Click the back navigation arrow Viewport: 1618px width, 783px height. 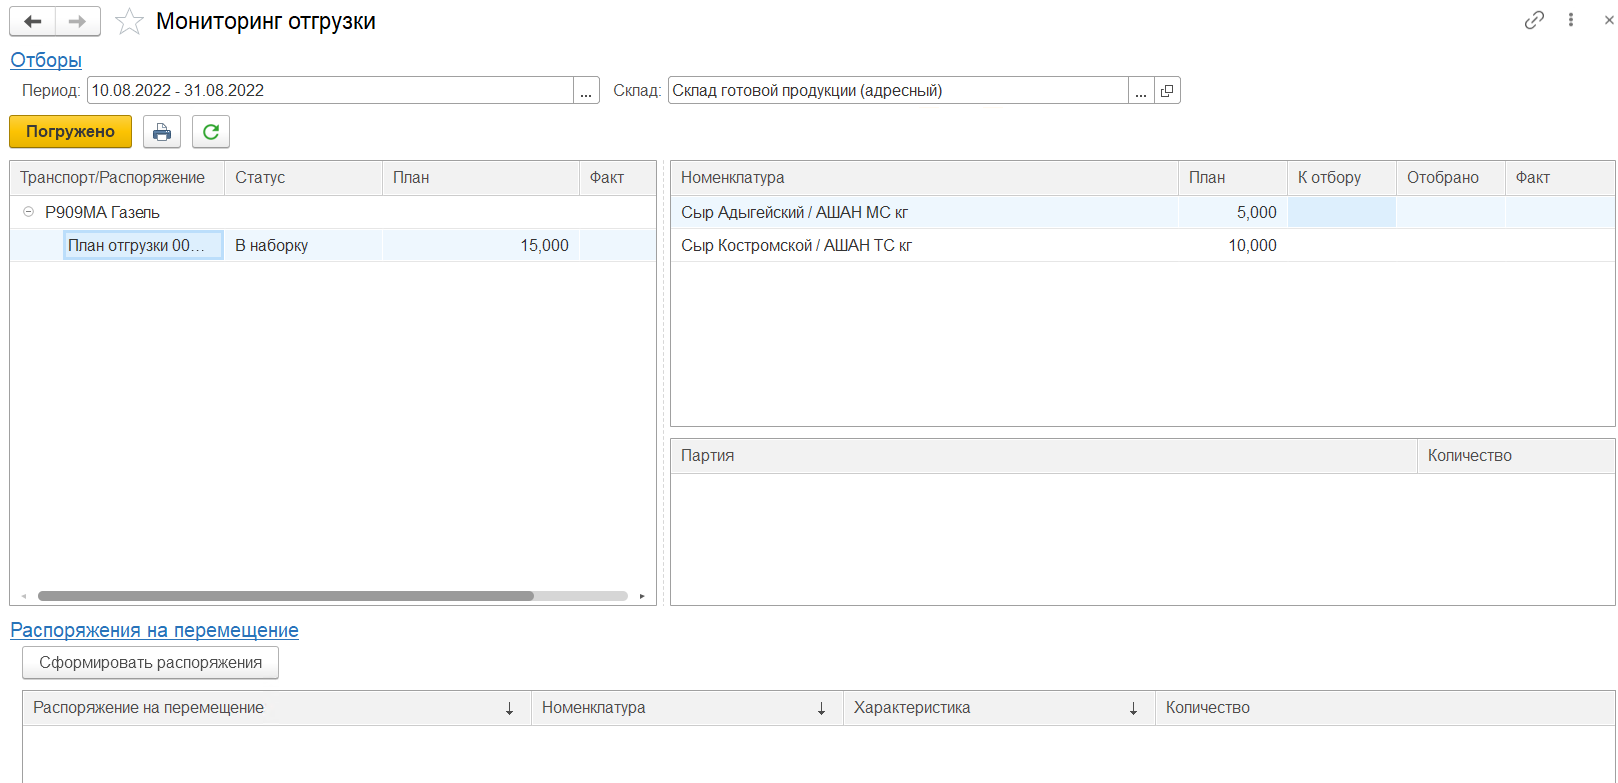[x=32, y=21]
